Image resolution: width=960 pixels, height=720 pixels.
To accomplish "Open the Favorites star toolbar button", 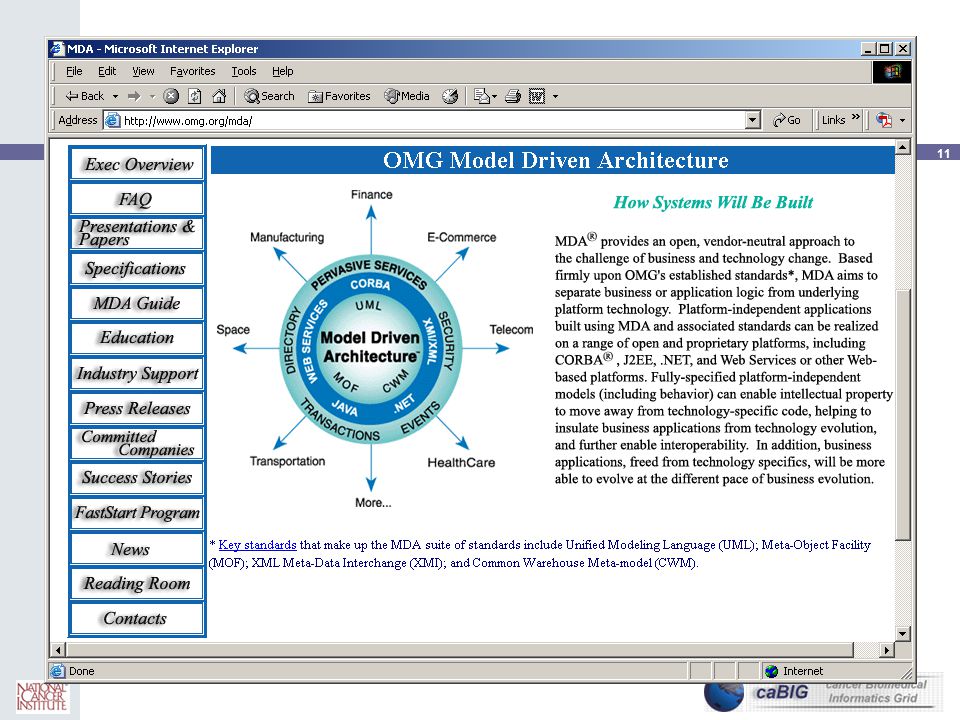I will point(339,96).
